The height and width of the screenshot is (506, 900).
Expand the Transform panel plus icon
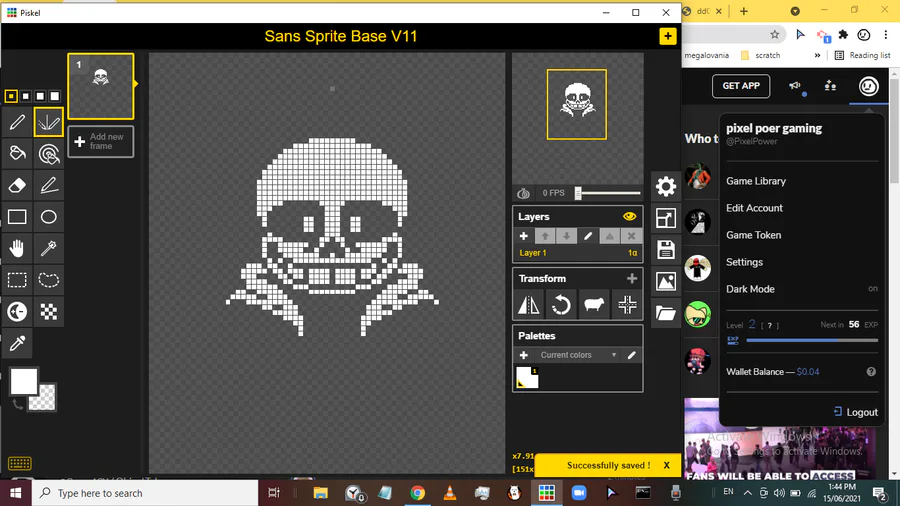point(632,278)
